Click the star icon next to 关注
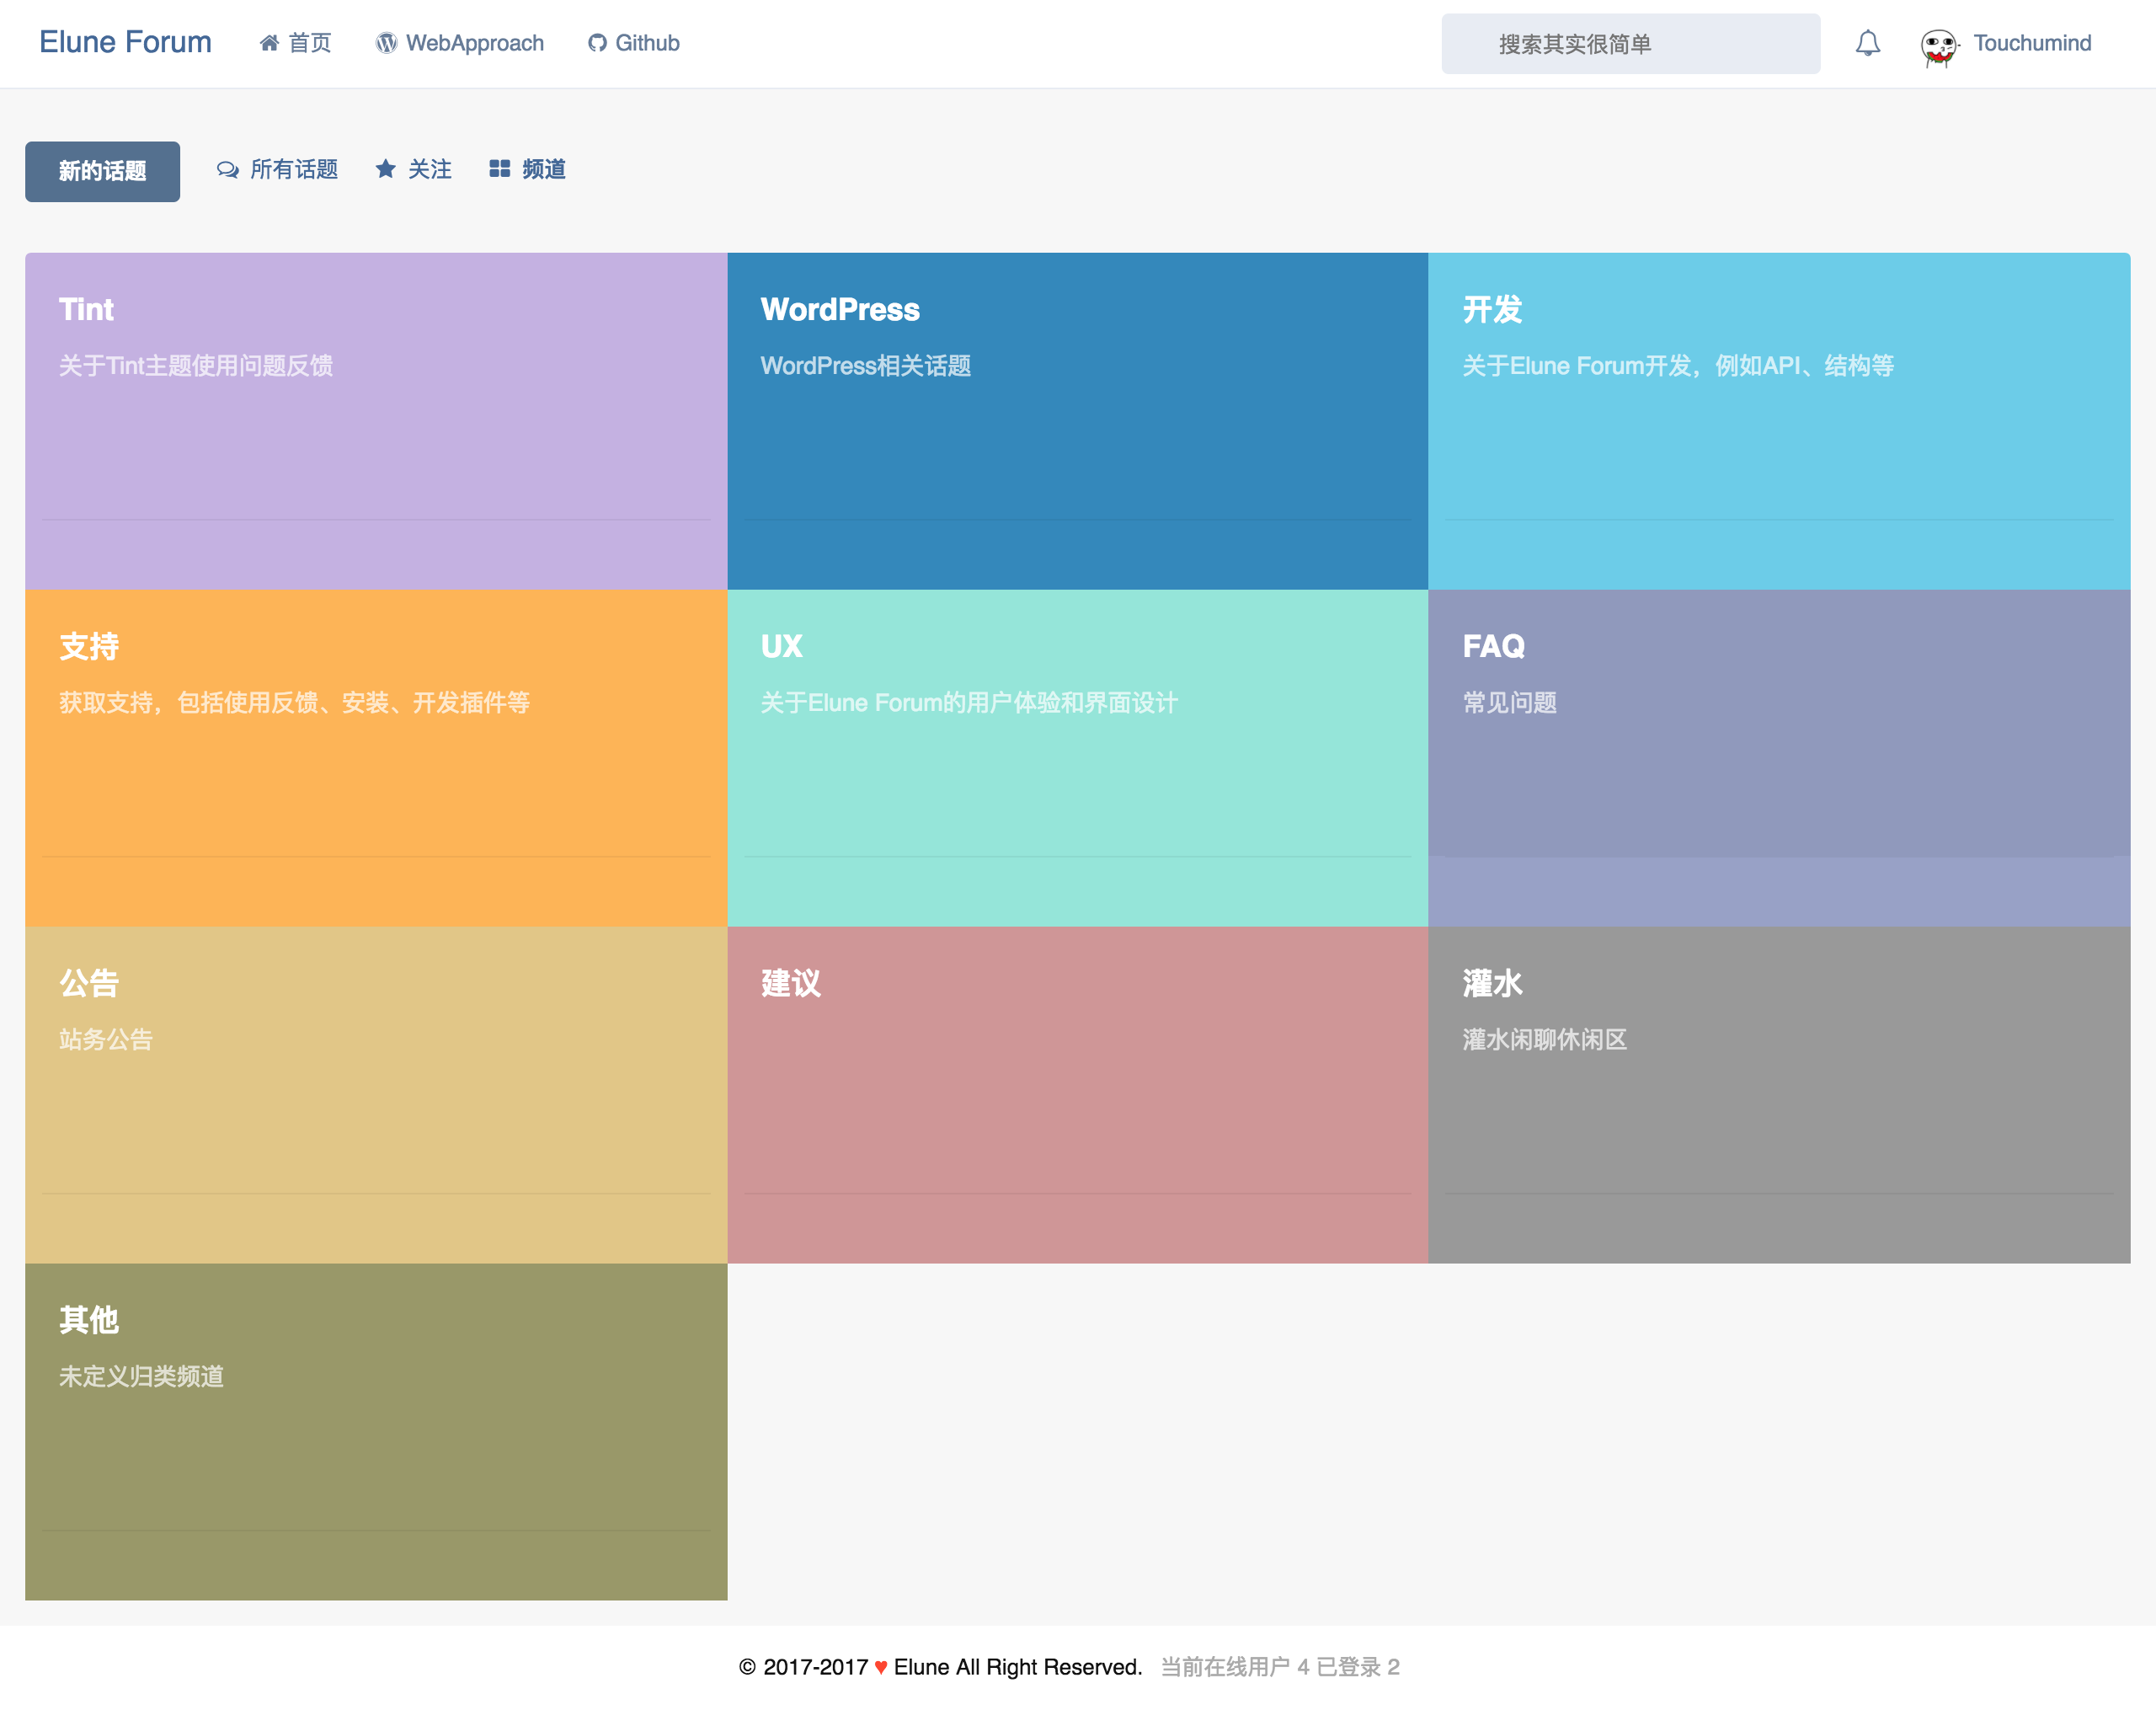The image size is (2156, 1710). tap(385, 169)
